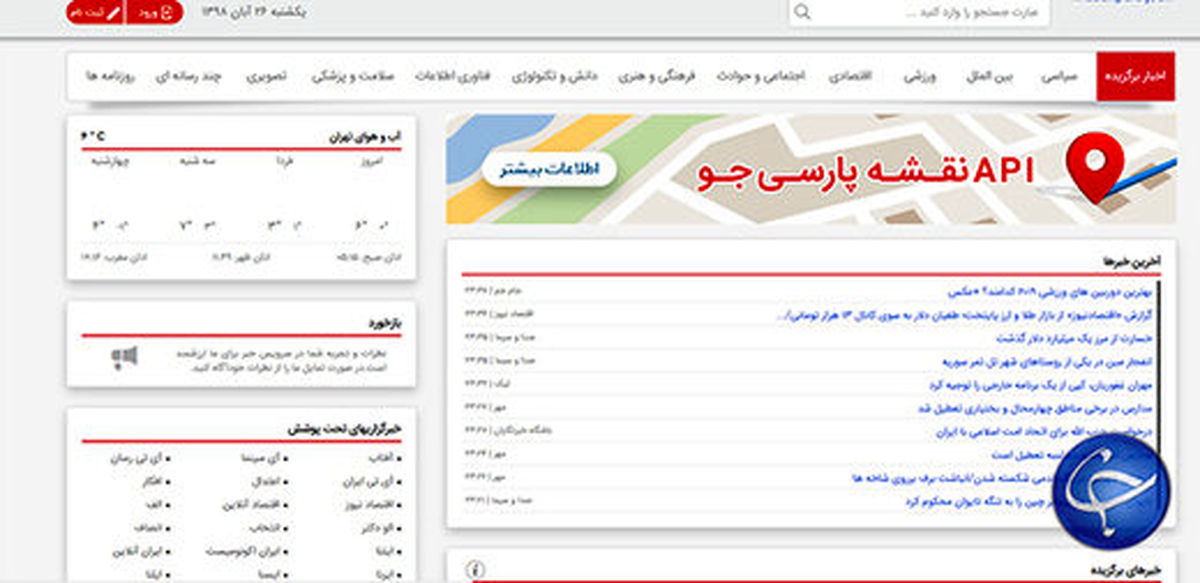Open the اقتصادی menu item
The image size is (1200, 583).
[x=850, y=76]
